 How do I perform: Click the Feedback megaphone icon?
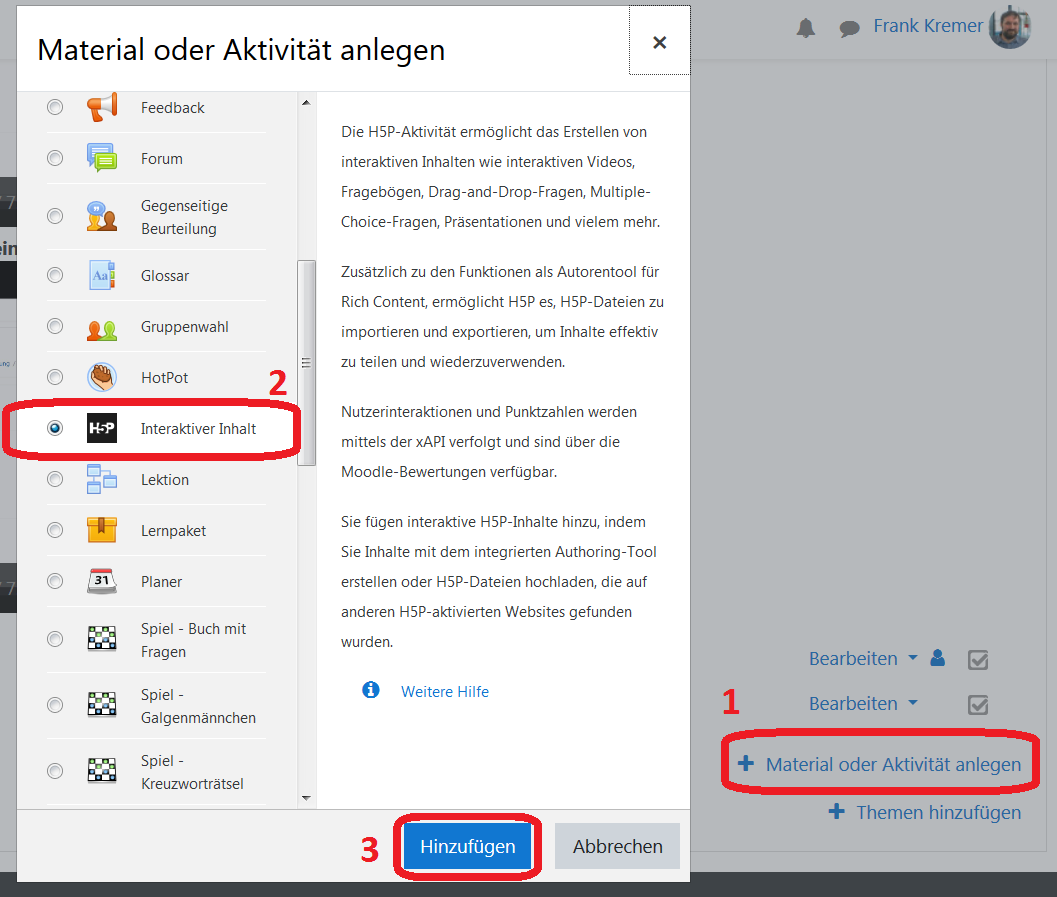pyautogui.click(x=102, y=107)
